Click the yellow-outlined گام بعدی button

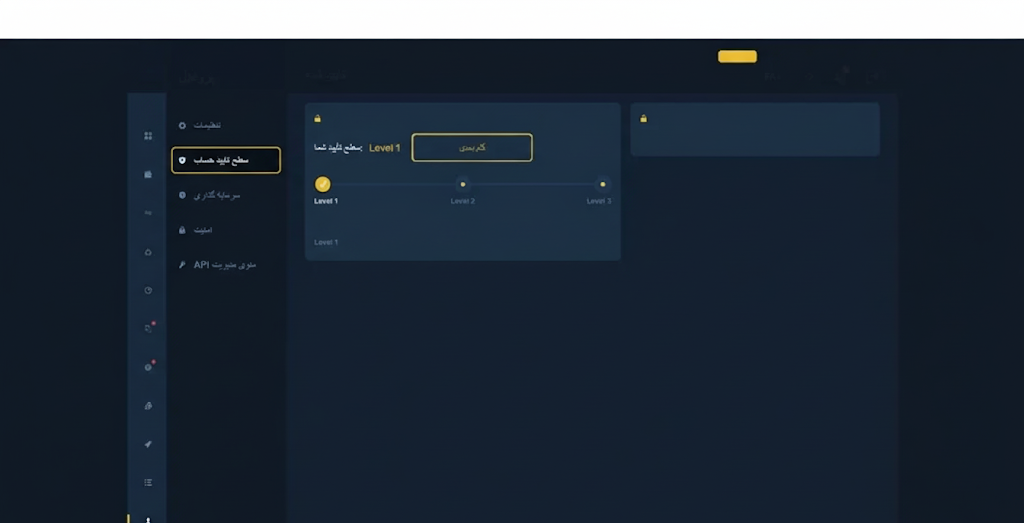[x=472, y=148]
